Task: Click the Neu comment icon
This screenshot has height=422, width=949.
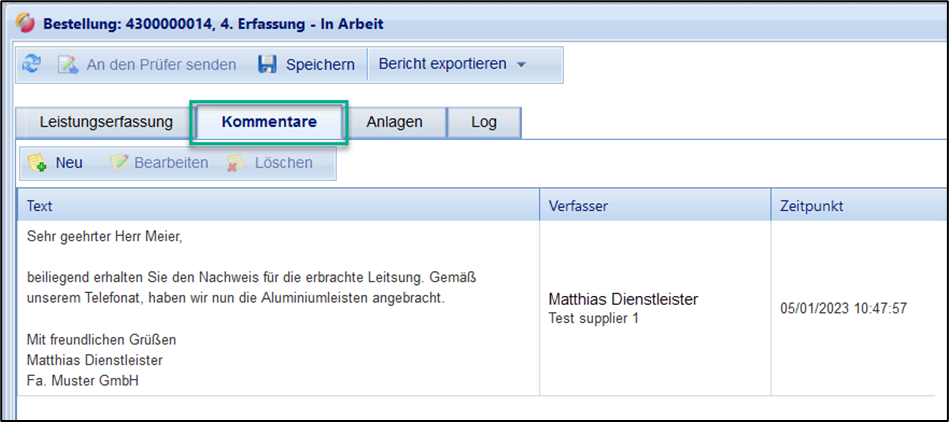Action: [x=37, y=162]
